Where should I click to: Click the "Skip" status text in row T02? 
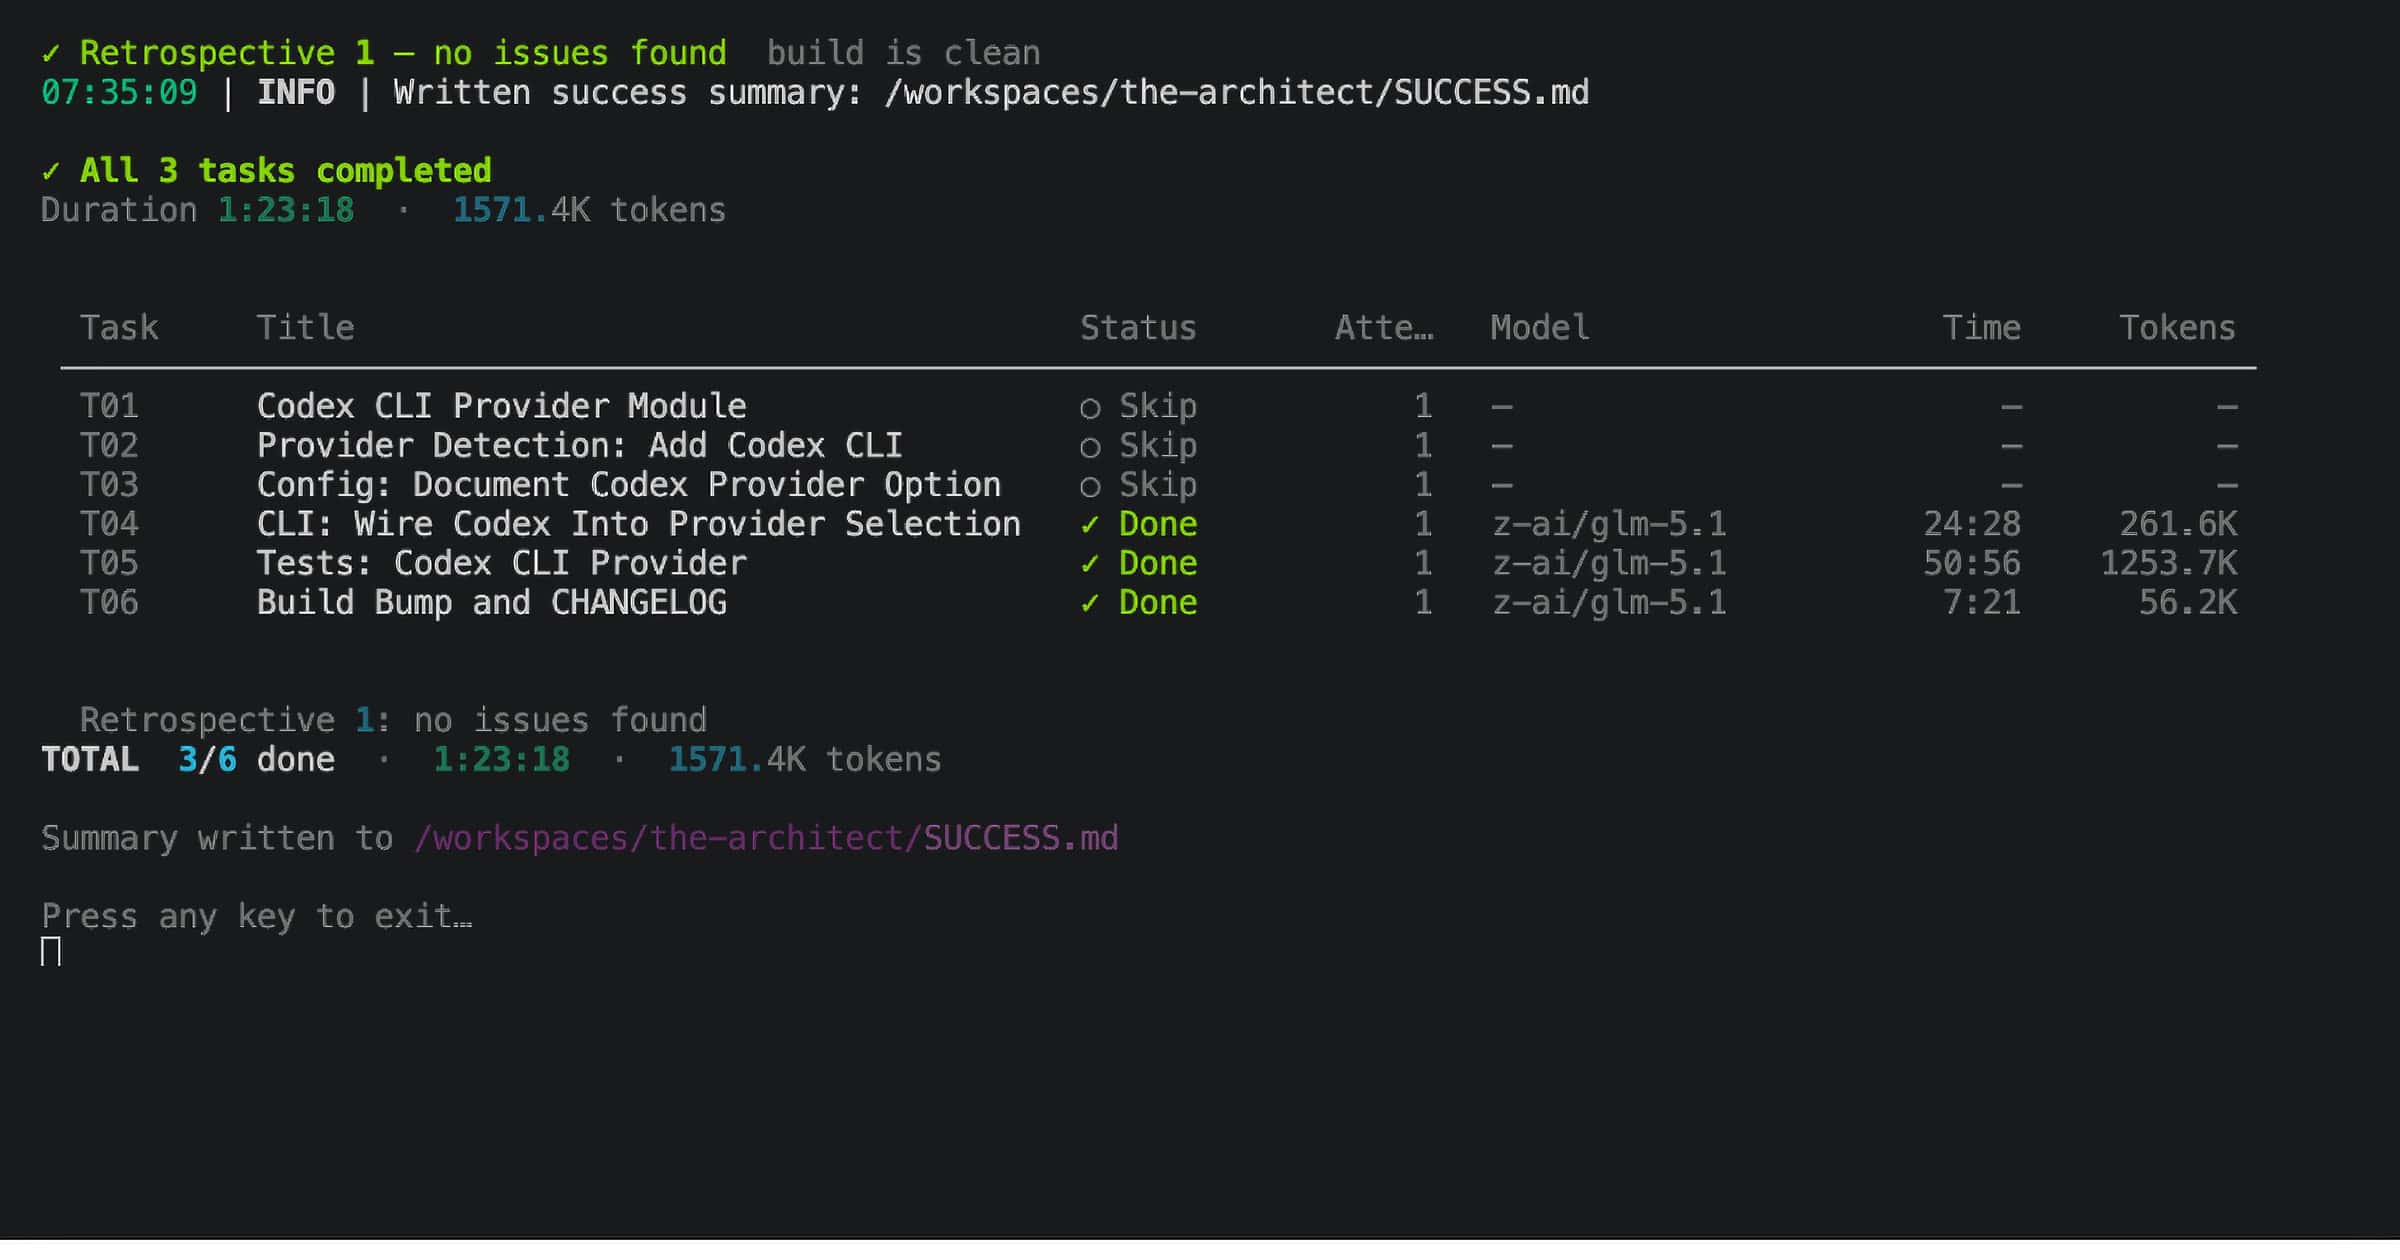click(1158, 446)
